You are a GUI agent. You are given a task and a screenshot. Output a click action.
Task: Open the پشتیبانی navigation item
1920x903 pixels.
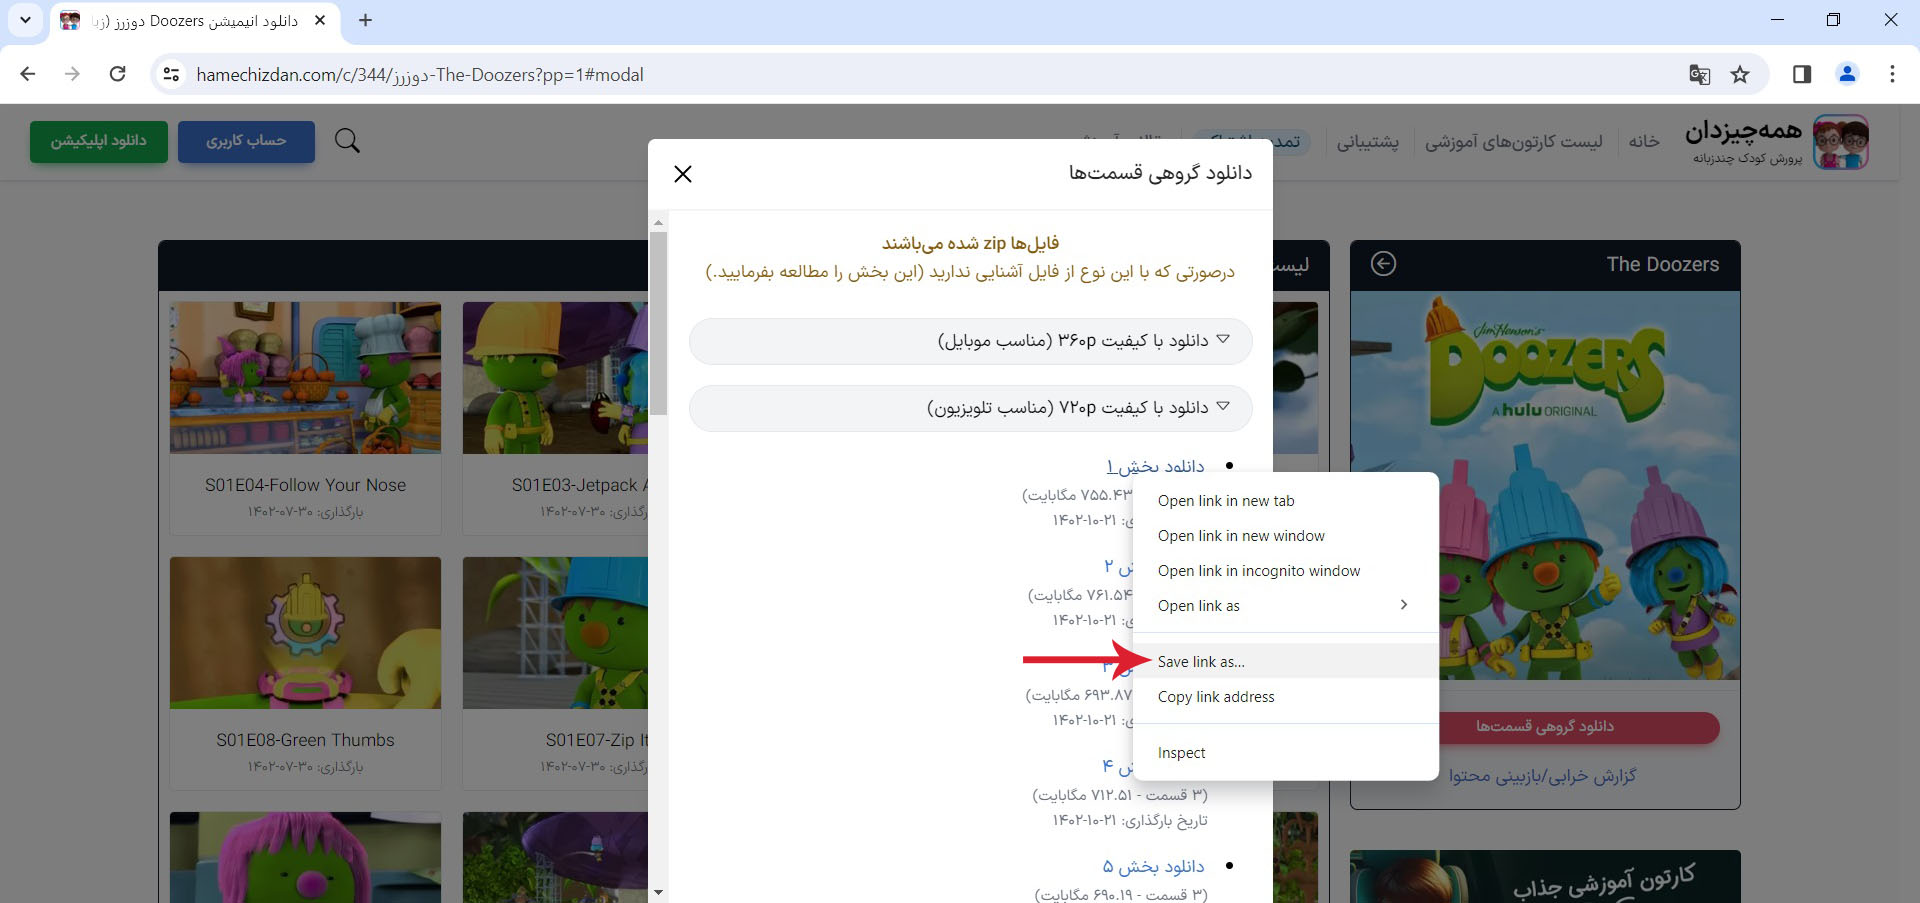(x=1368, y=141)
